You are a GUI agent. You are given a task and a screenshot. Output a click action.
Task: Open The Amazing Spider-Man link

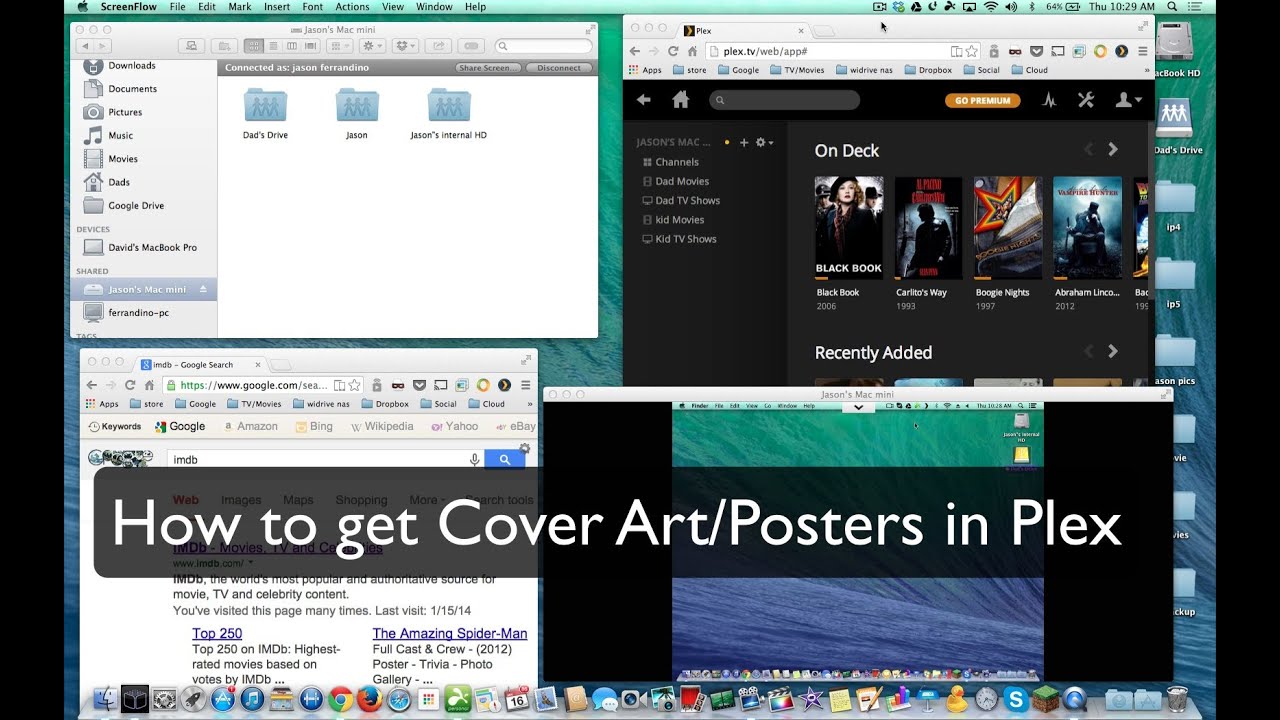tap(450, 633)
